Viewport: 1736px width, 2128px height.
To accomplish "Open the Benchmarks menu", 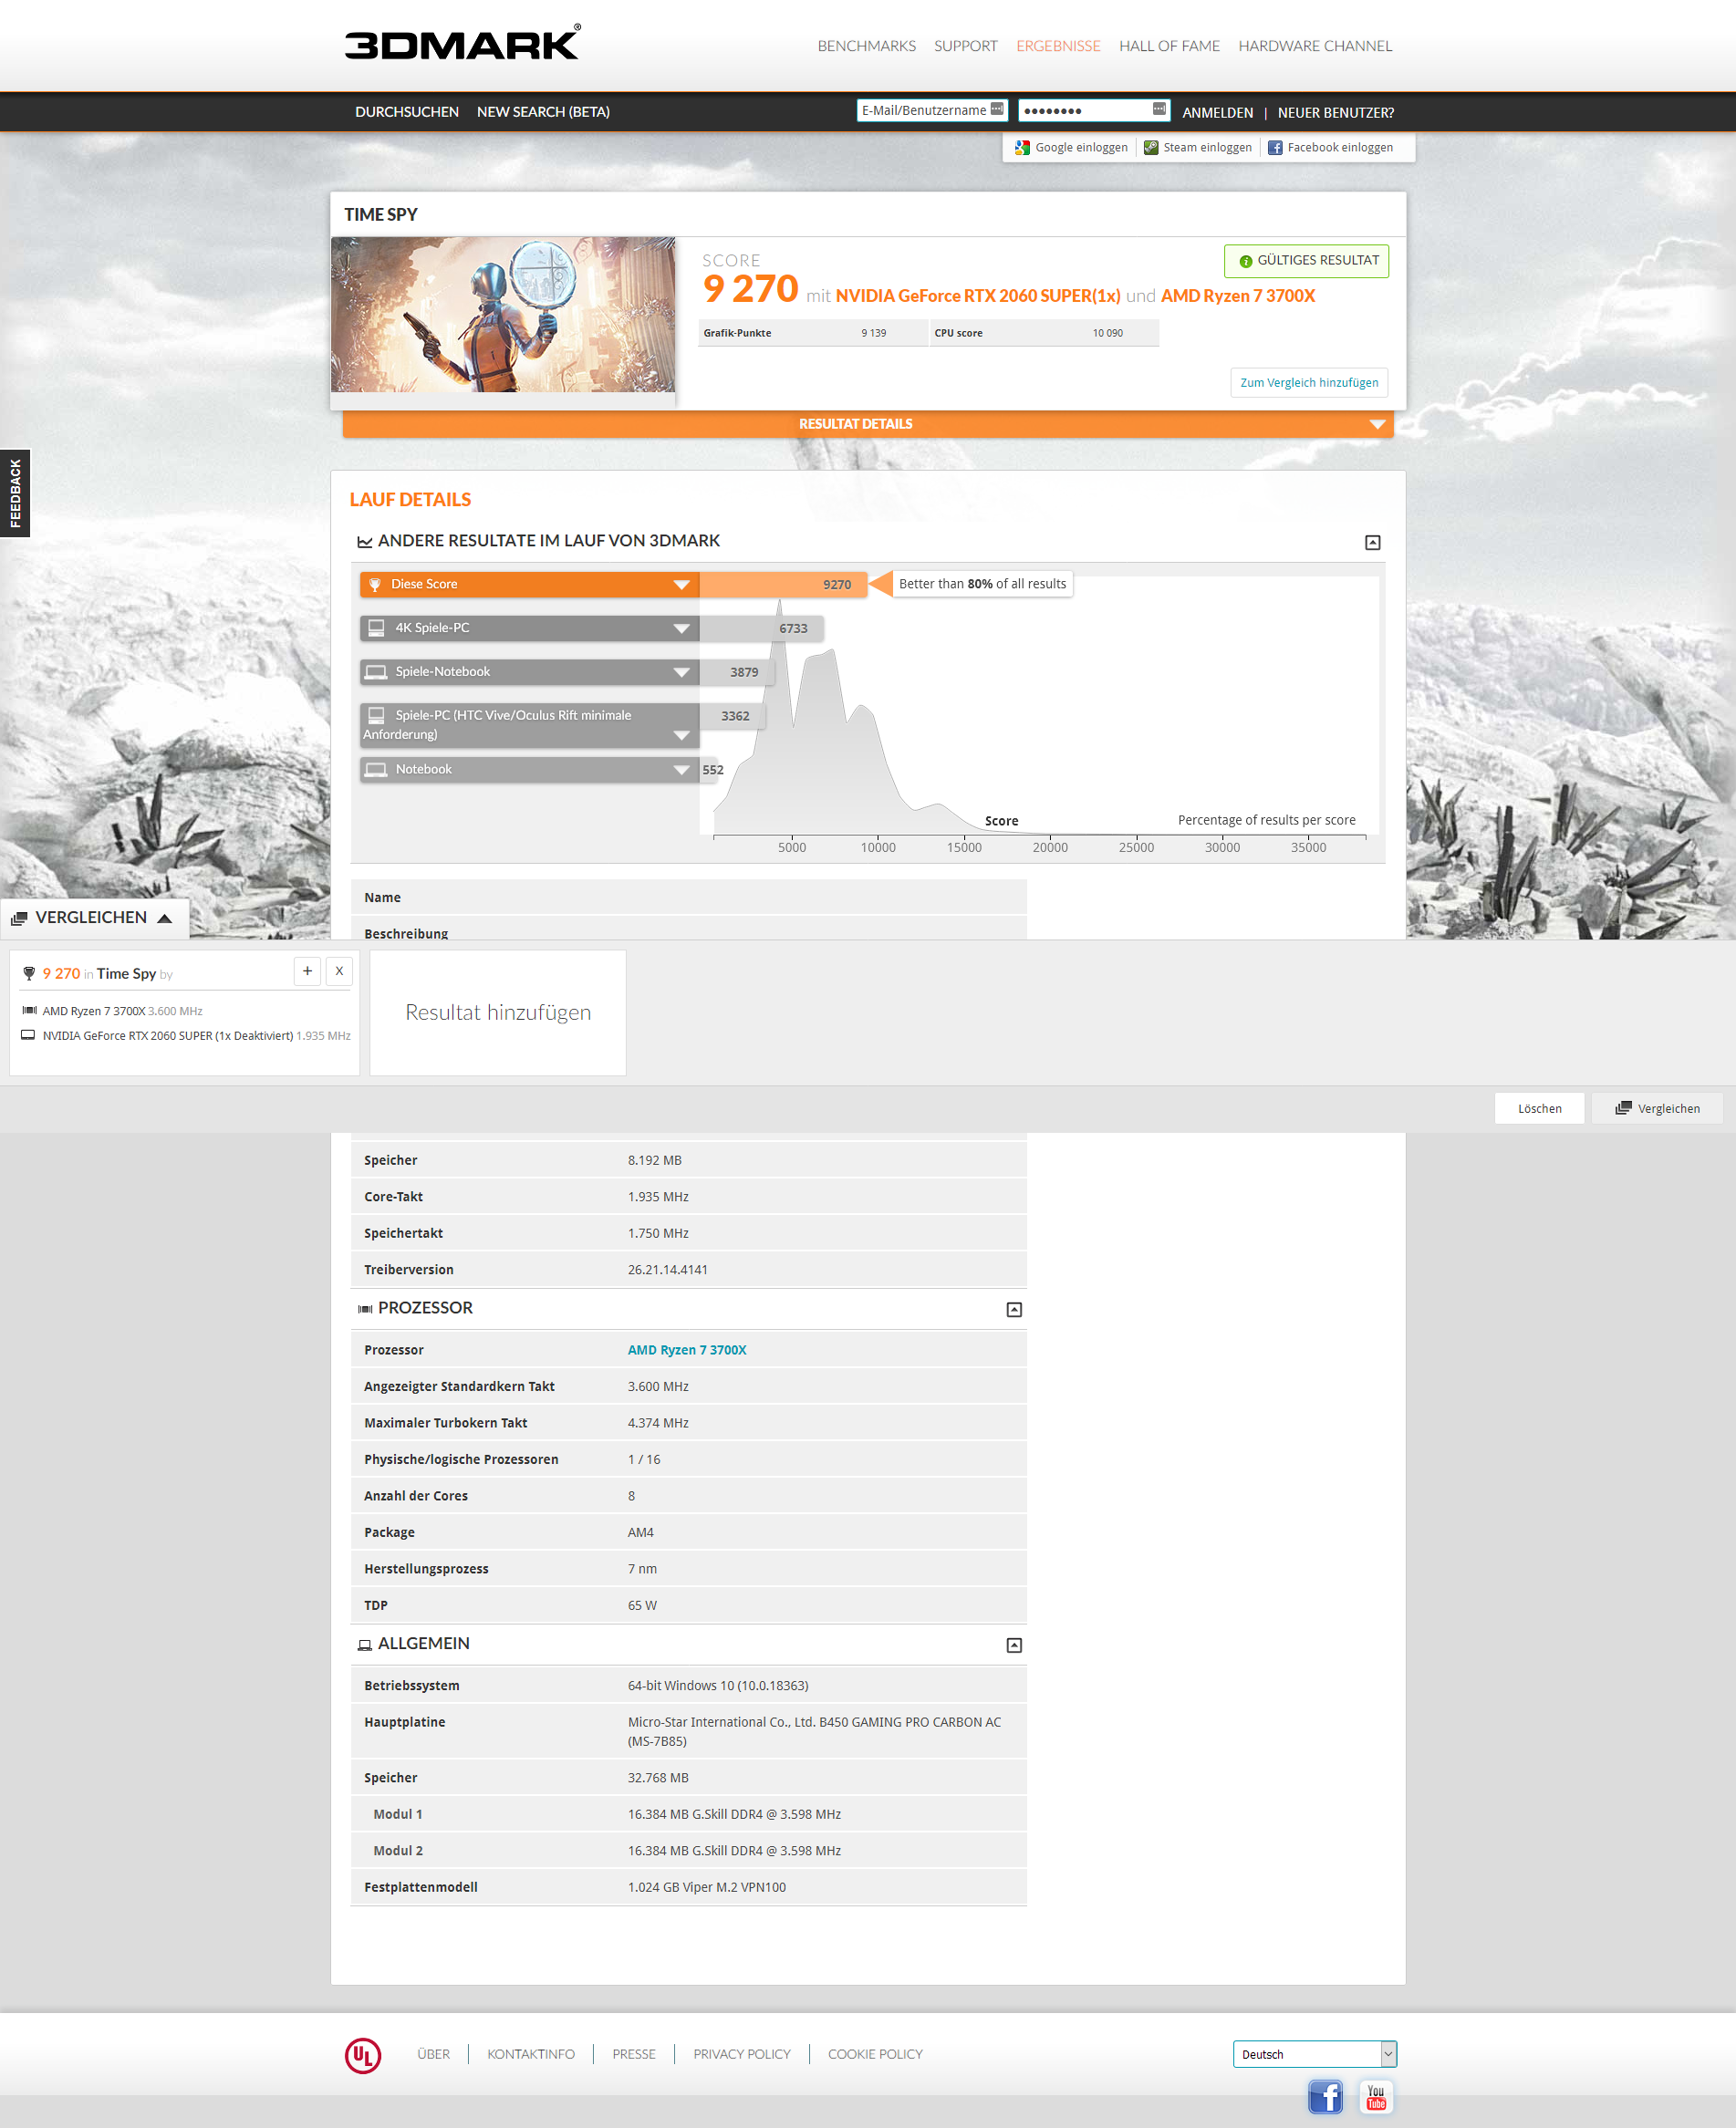I will click(x=866, y=46).
